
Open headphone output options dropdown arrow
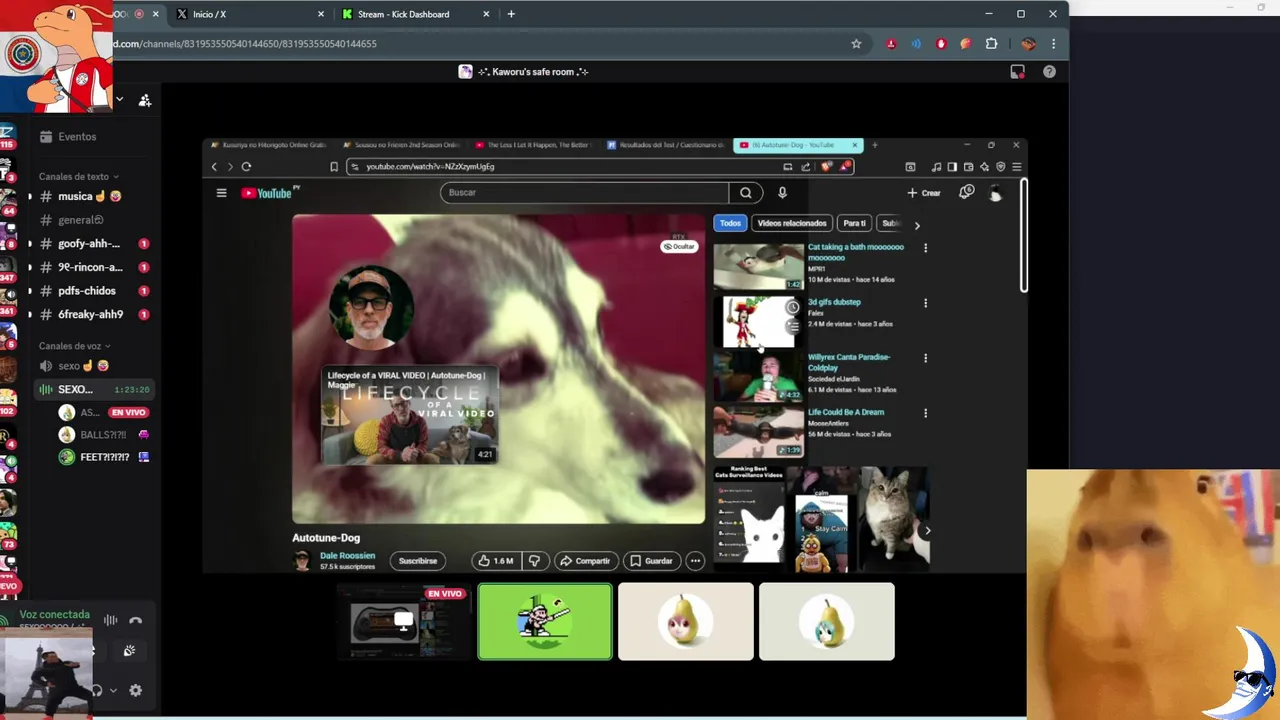(113, 690)
